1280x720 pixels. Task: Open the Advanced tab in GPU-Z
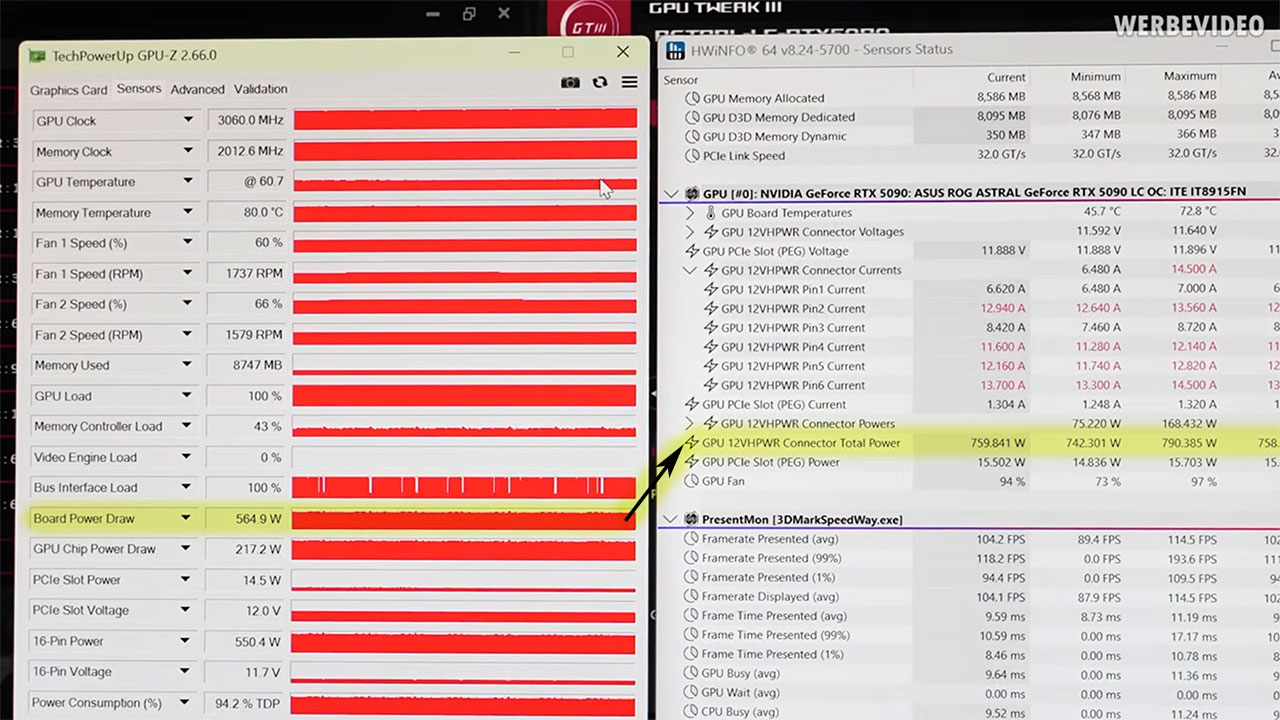197,90
